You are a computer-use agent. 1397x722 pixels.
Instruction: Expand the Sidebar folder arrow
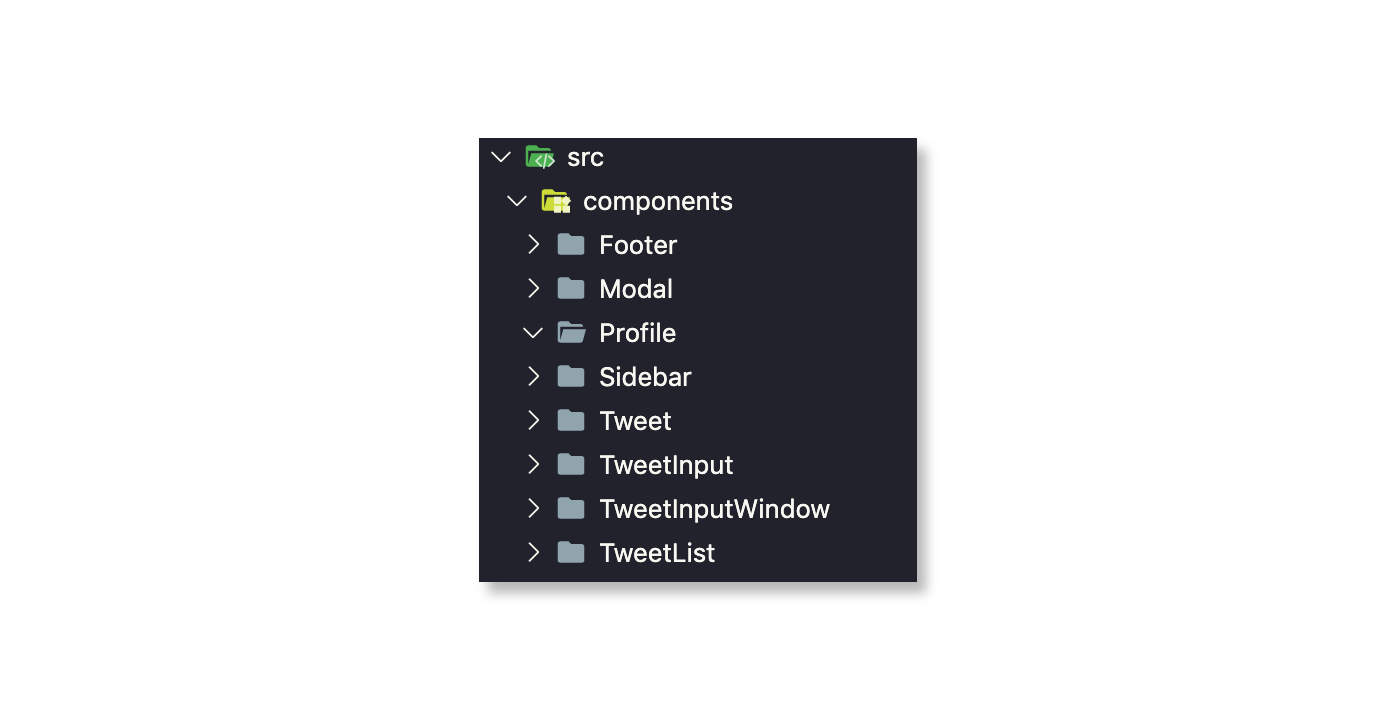click(533, 377)
